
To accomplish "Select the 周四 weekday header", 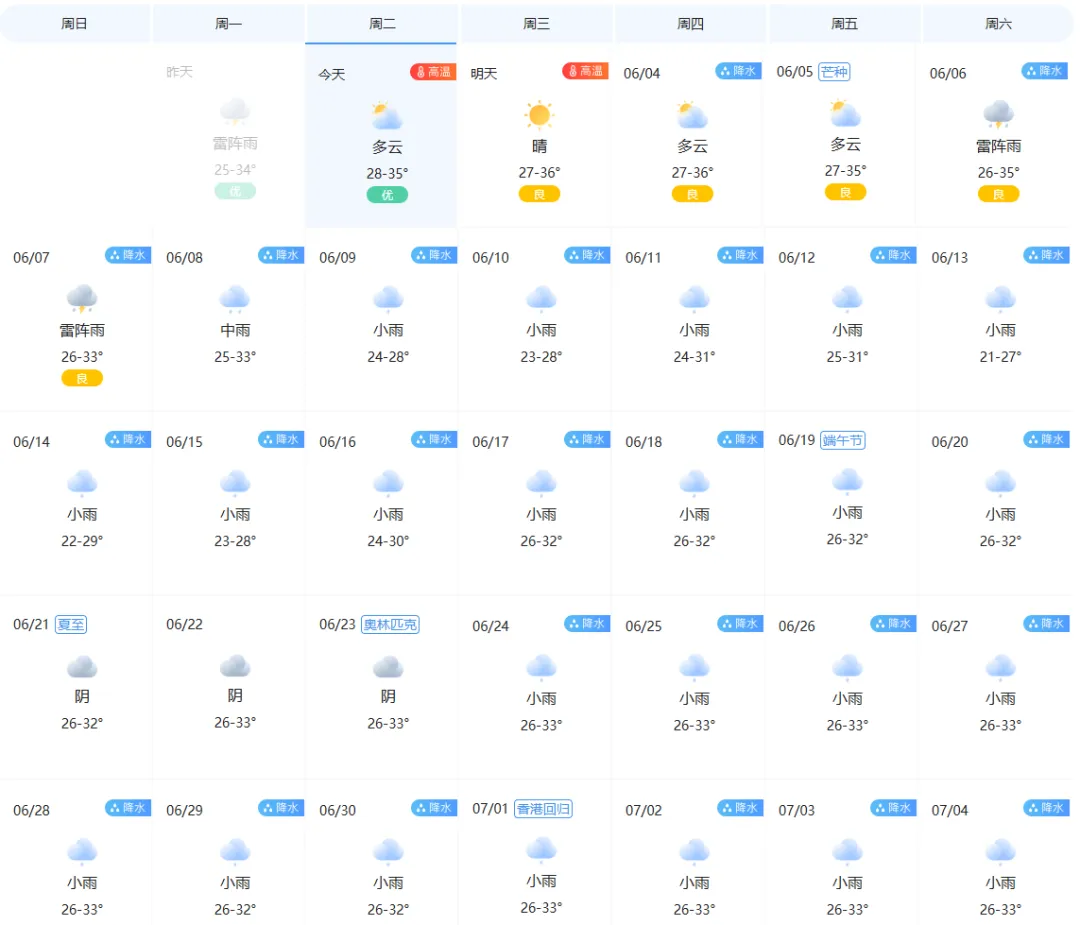I will click(690, 24).
